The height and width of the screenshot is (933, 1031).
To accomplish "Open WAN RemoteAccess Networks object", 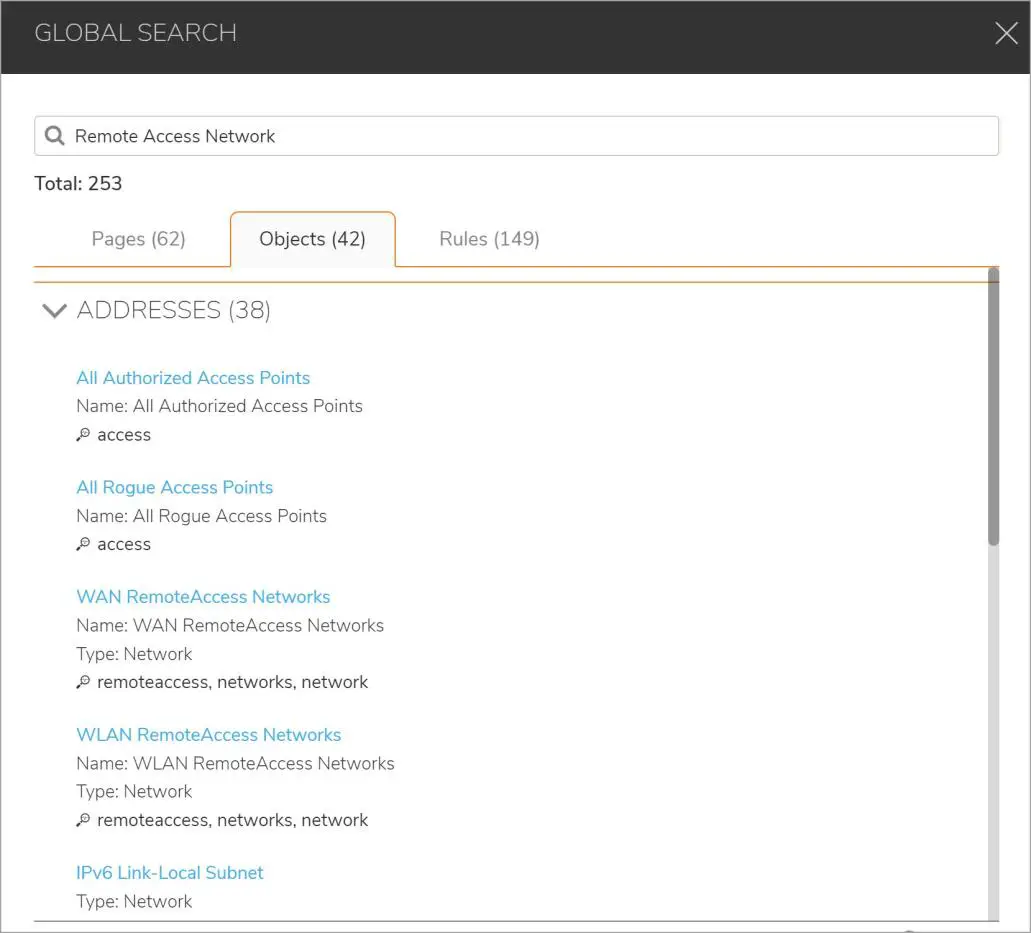I will coord(203,597).
